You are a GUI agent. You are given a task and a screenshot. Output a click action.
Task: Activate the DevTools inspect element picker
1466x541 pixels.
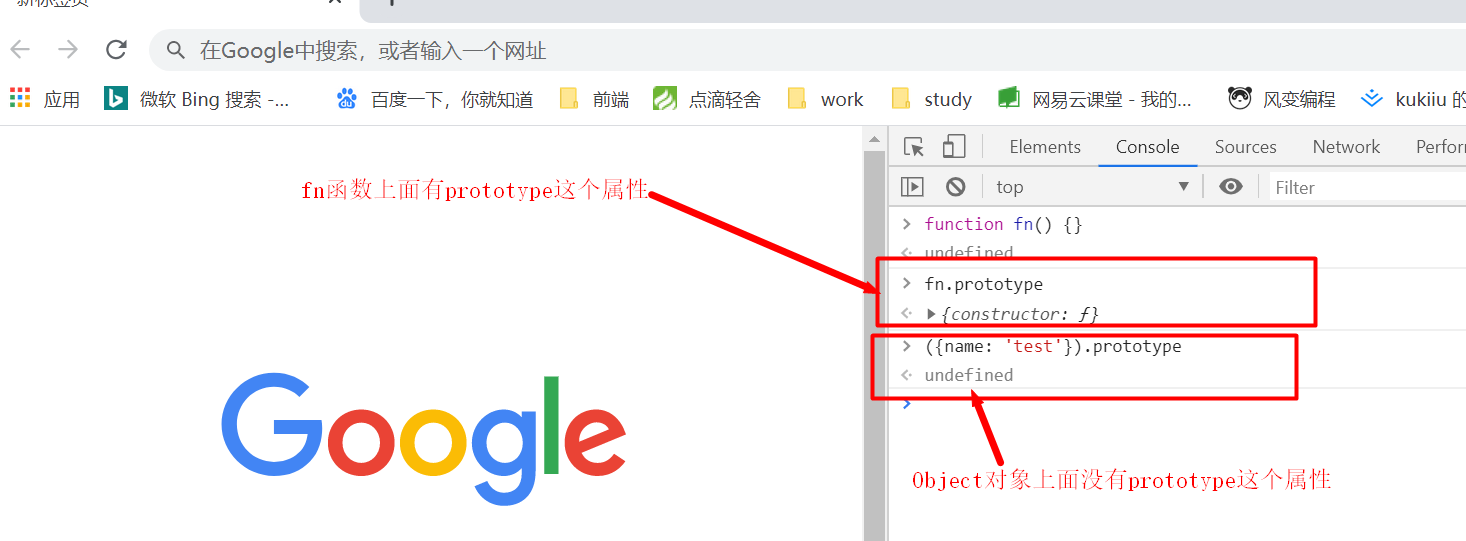pos(914,147)
